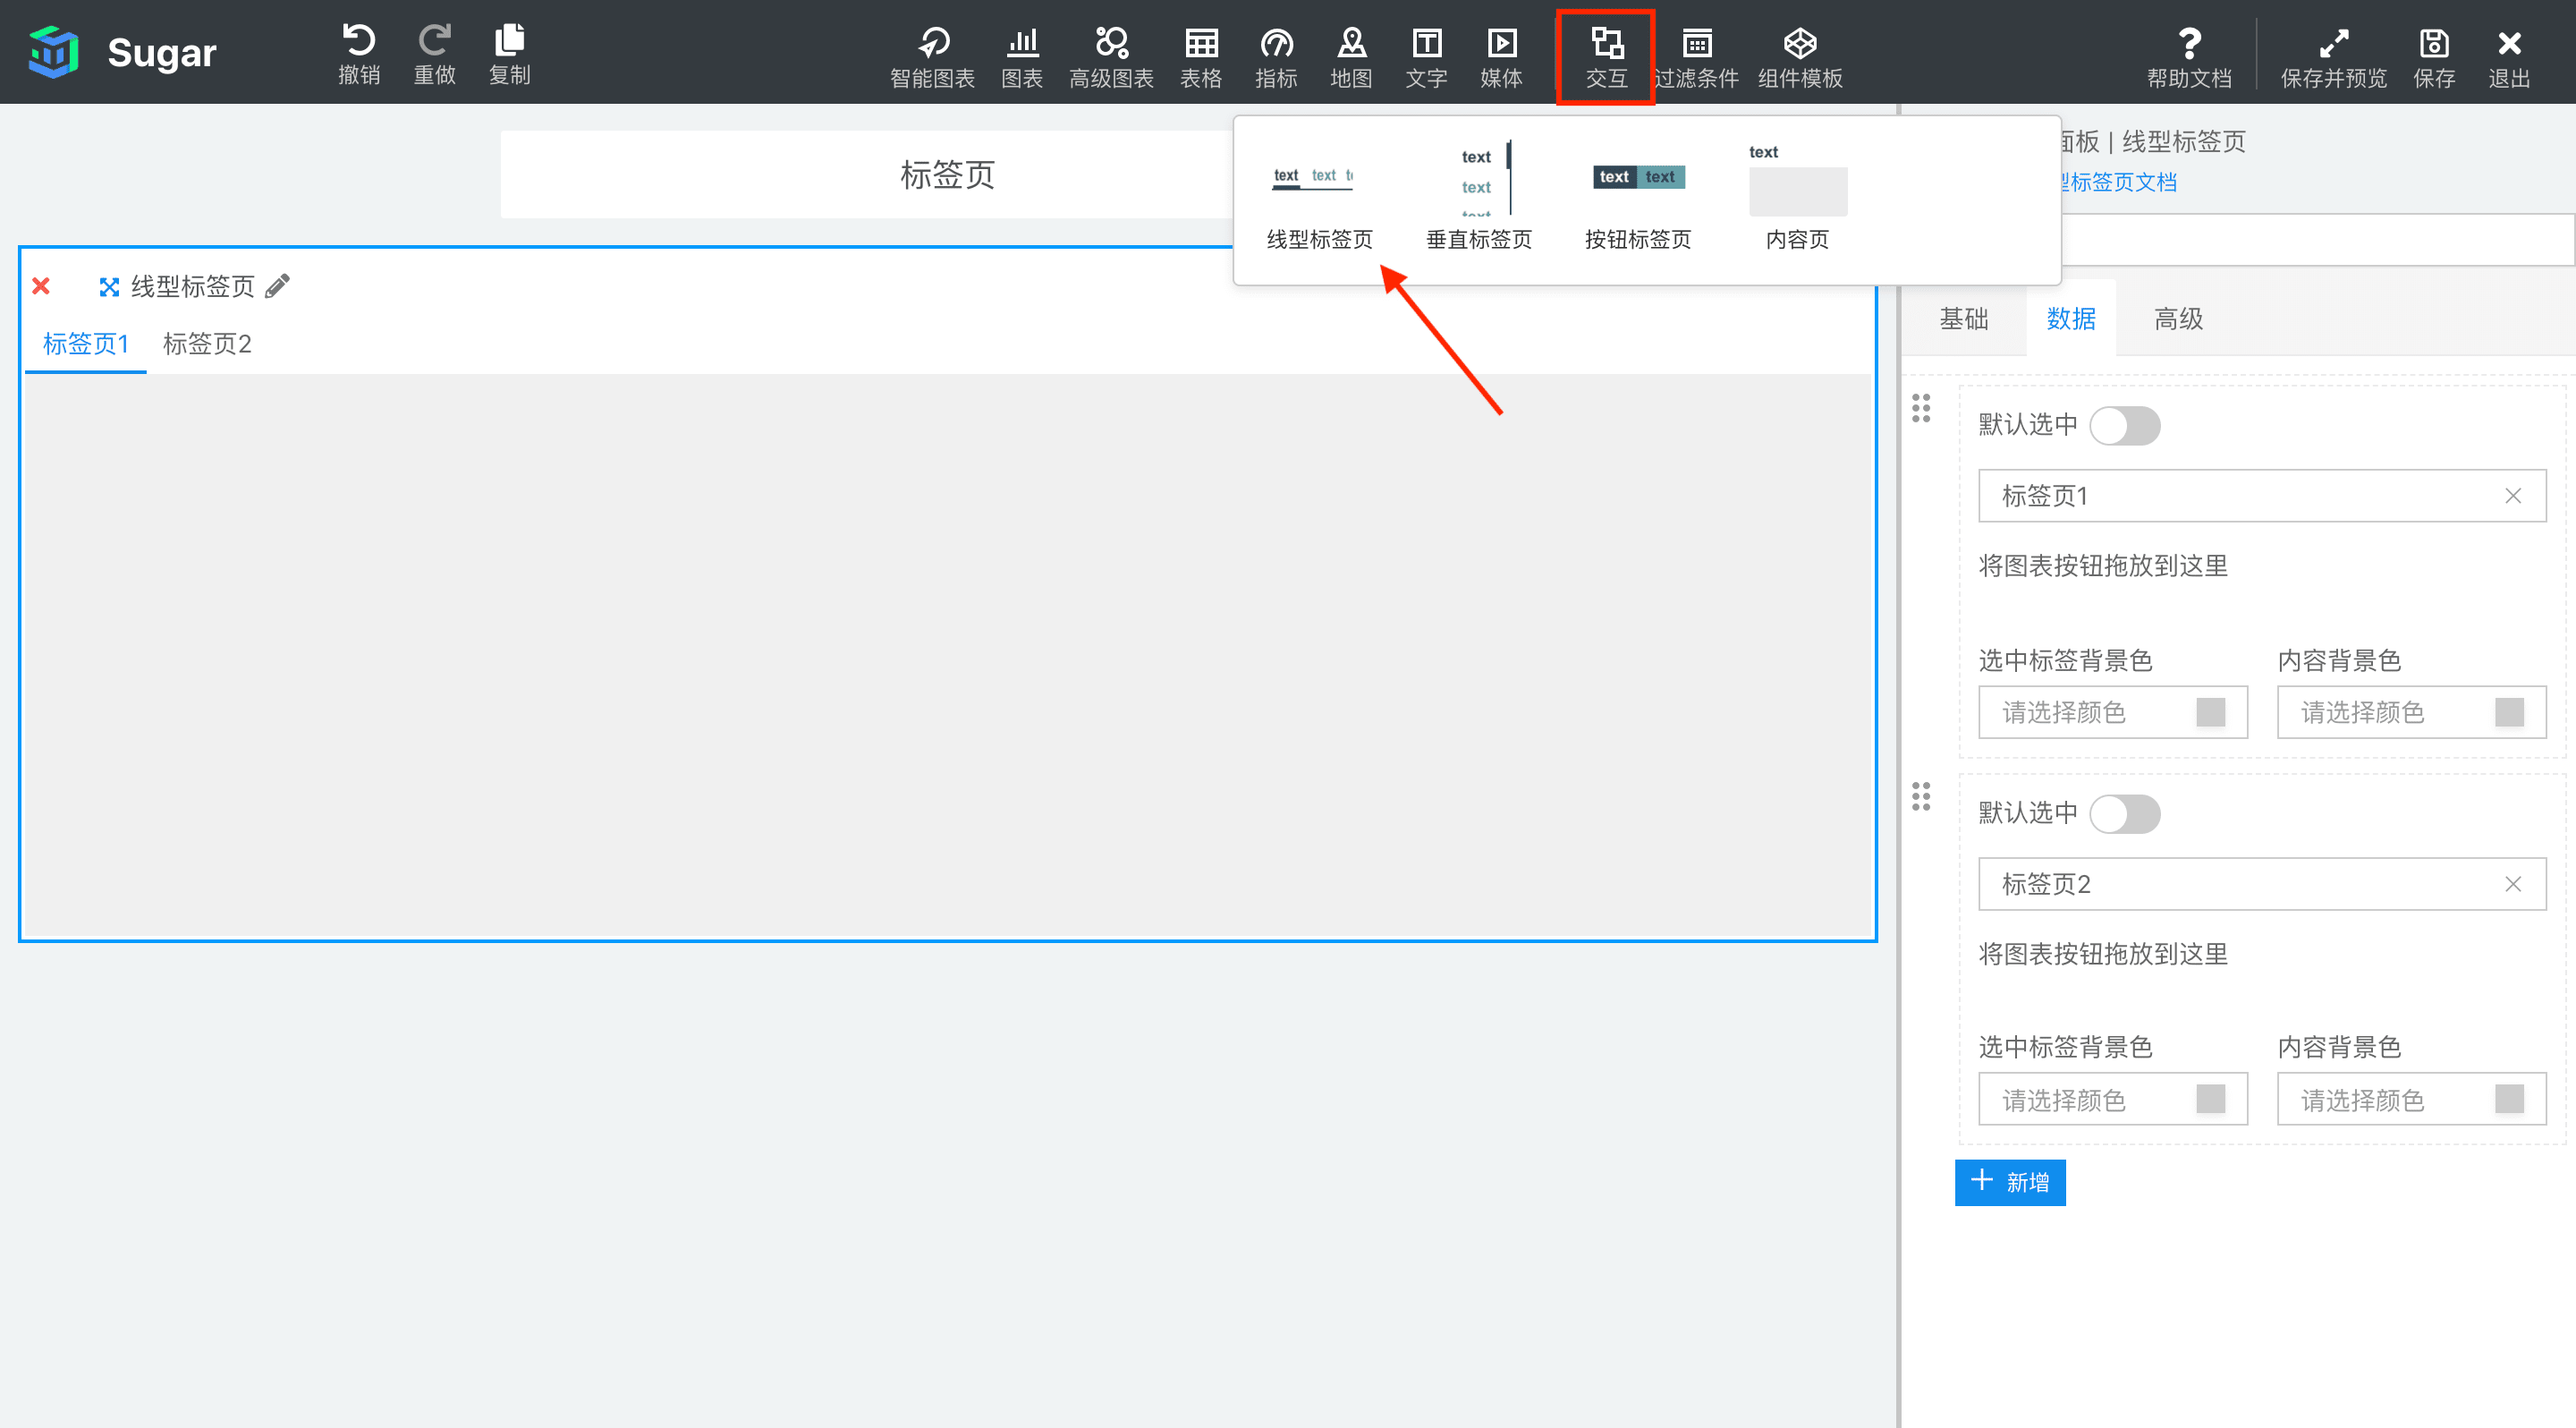Toggle 默认选中 switch for 标签页2
Image resolution: width=2576 pixels, height=1428 pixels.
pos(2124,813)
